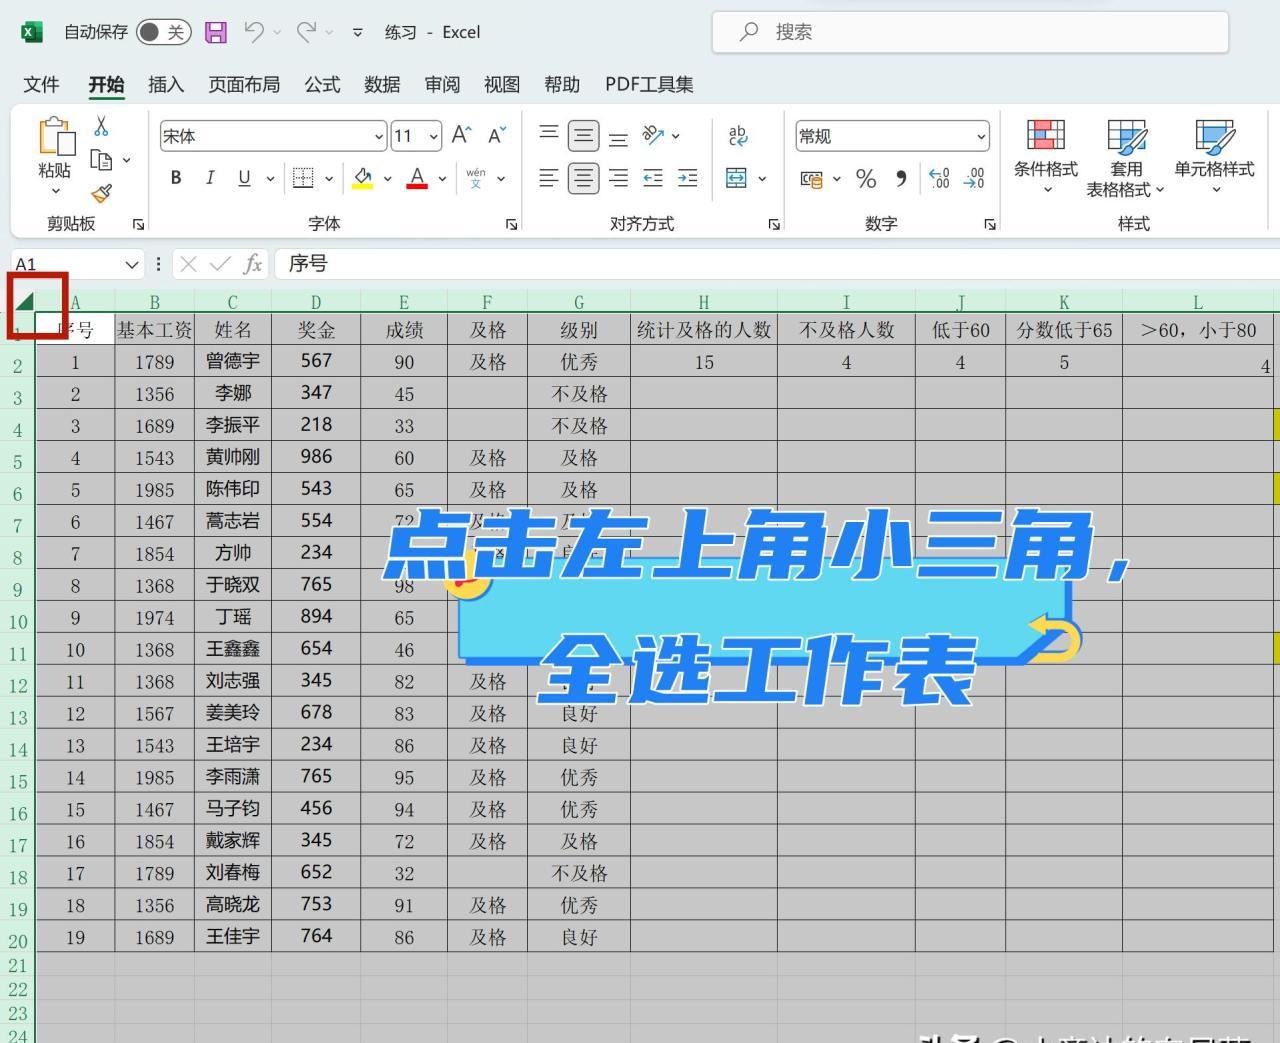Viewport: 1280px width, 1043px height.
Task: Open 单元格样式 cell styles
Action: tap(1214, 155)
